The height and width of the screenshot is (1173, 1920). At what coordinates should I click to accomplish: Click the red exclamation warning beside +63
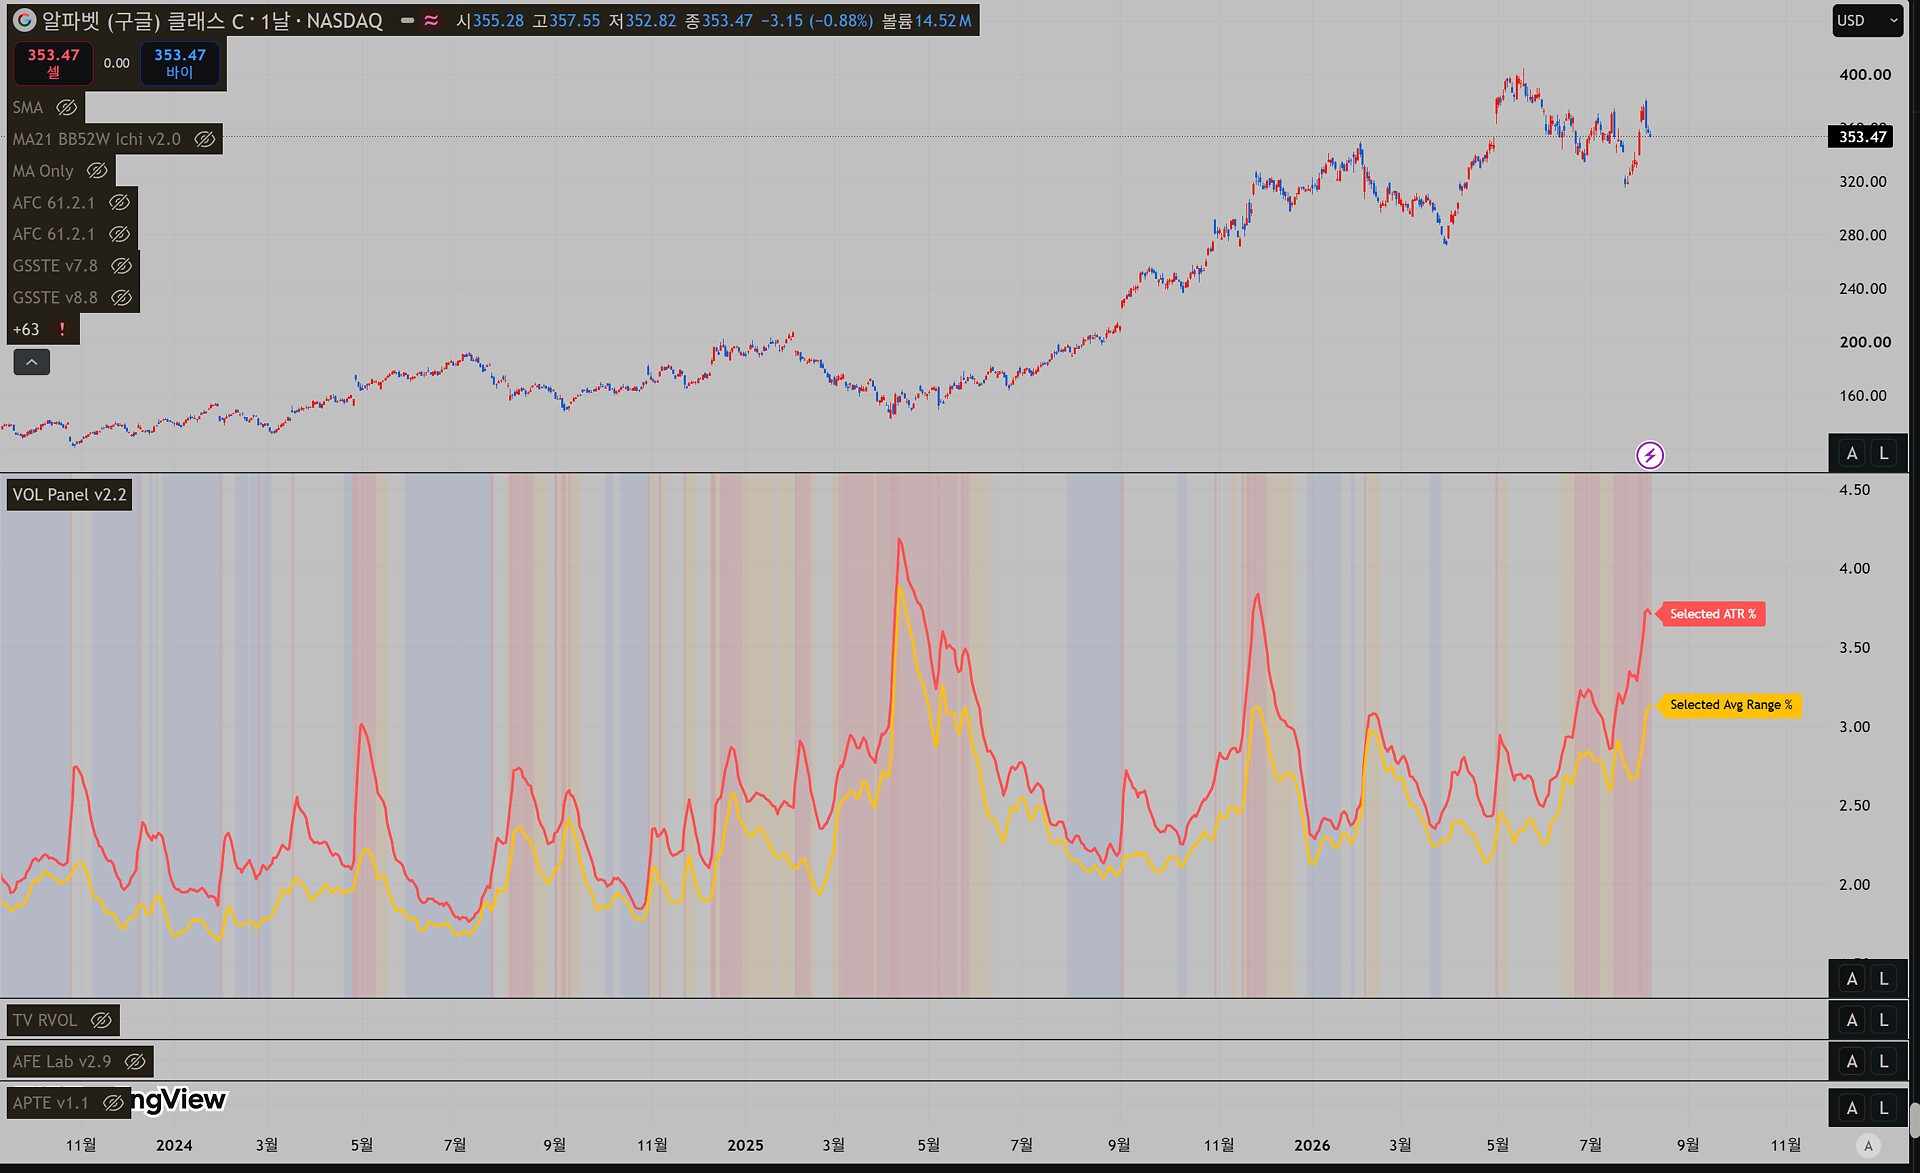62,329
